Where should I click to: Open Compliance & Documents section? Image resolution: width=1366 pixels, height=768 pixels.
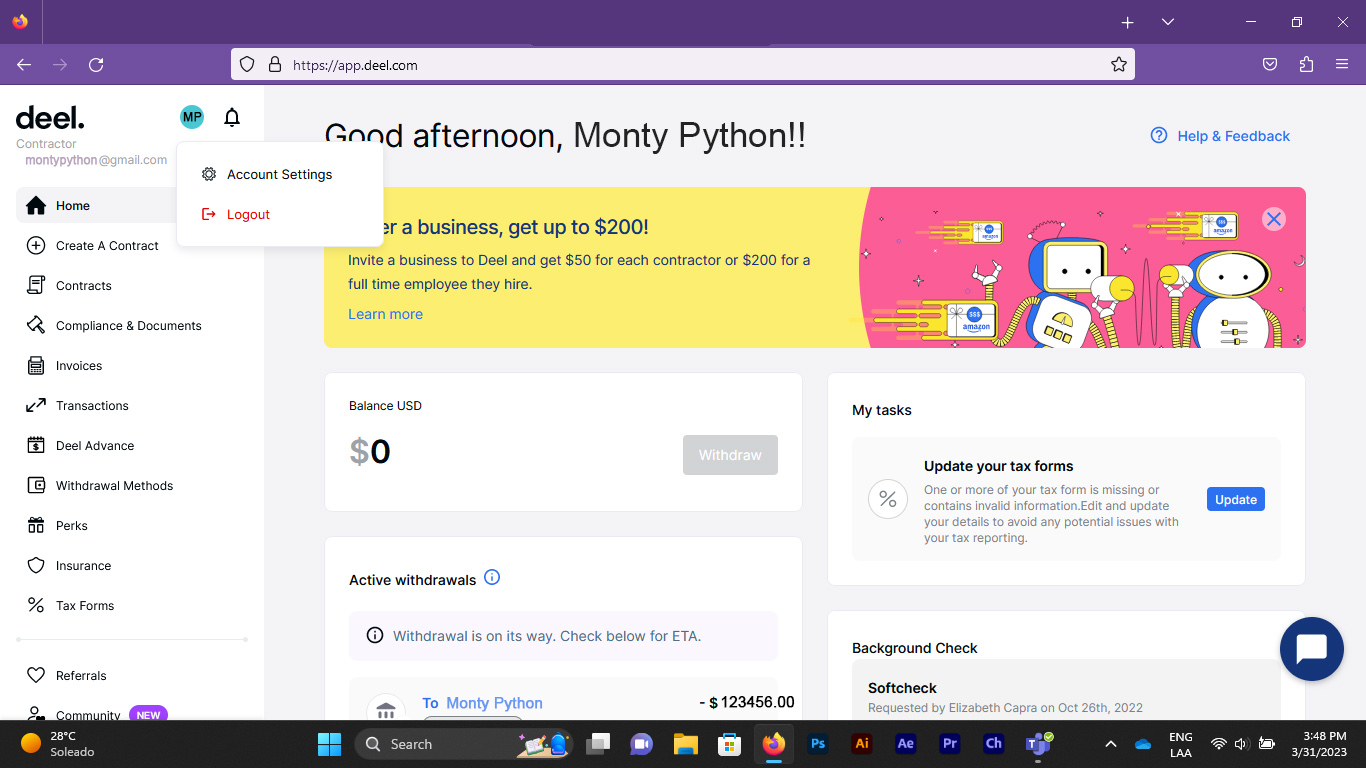129,326
